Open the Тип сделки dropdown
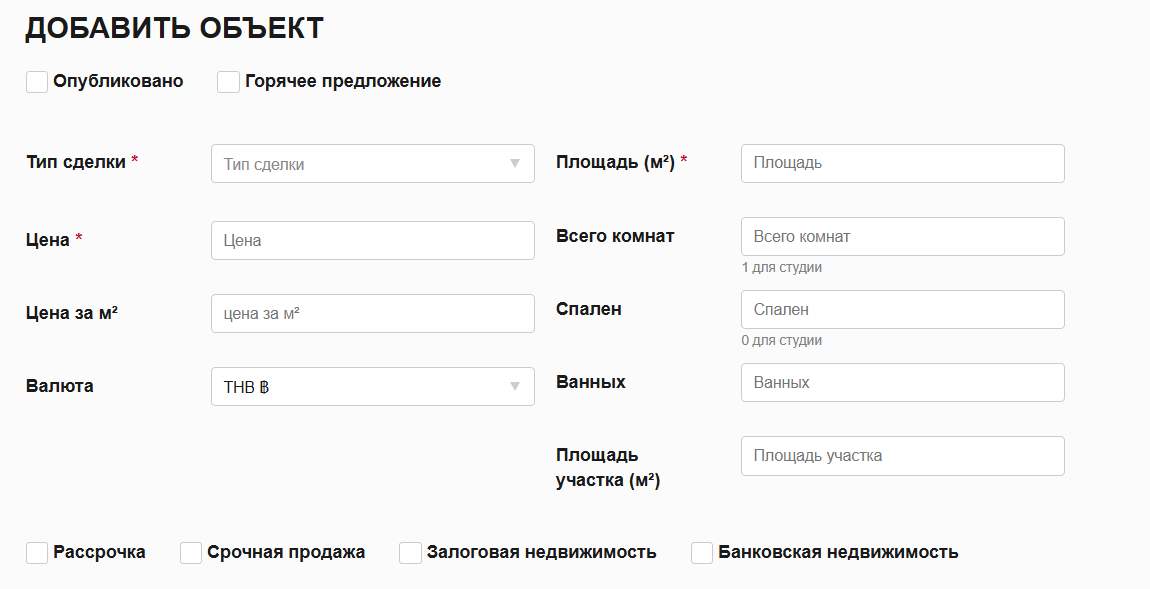Image resolution: width=1150 pixels, height=589 pixels. tap(372, 164)
